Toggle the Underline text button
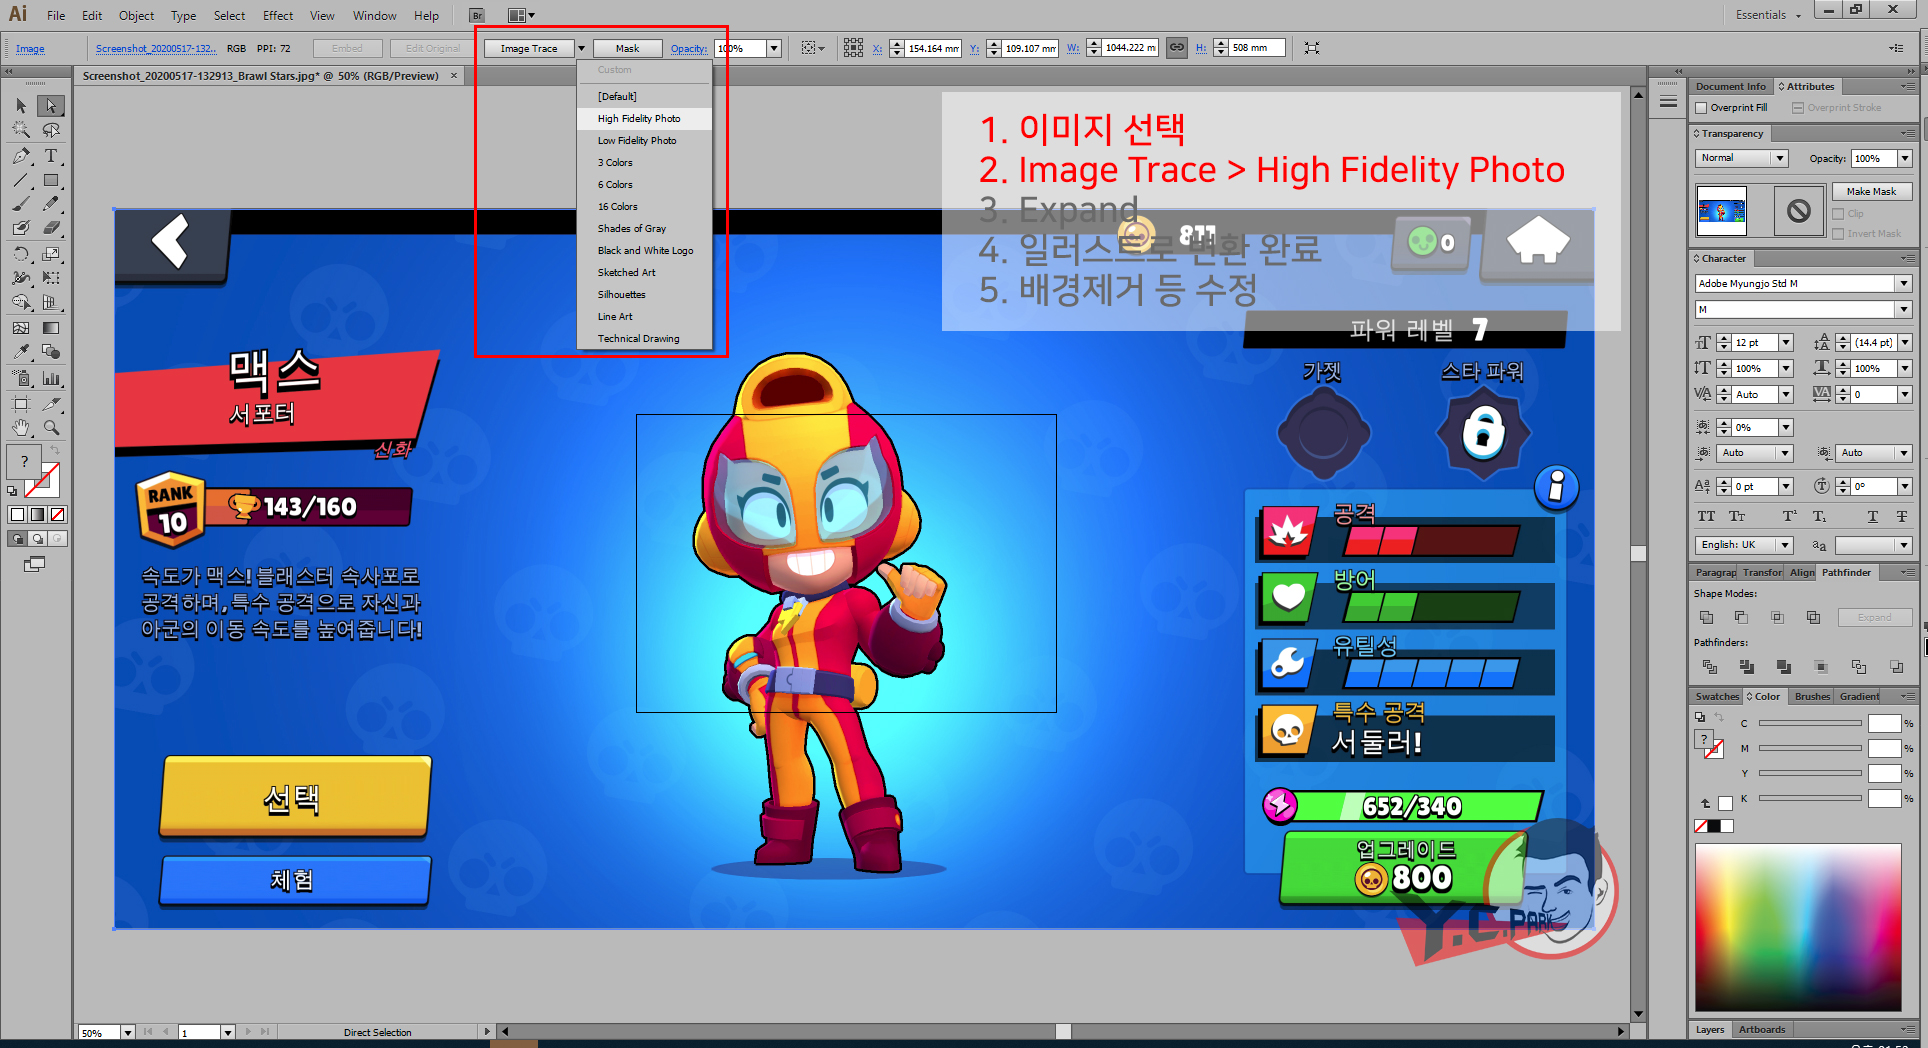 coord(1872,516)
